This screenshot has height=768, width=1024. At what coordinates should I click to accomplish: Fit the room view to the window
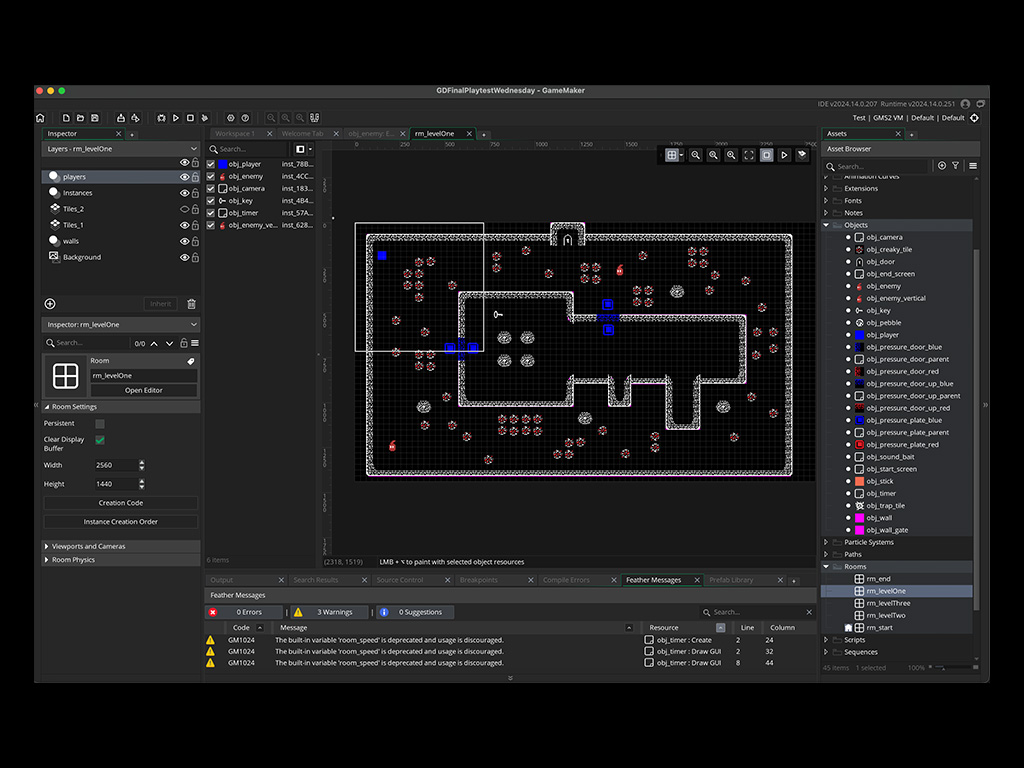(749, 153)
